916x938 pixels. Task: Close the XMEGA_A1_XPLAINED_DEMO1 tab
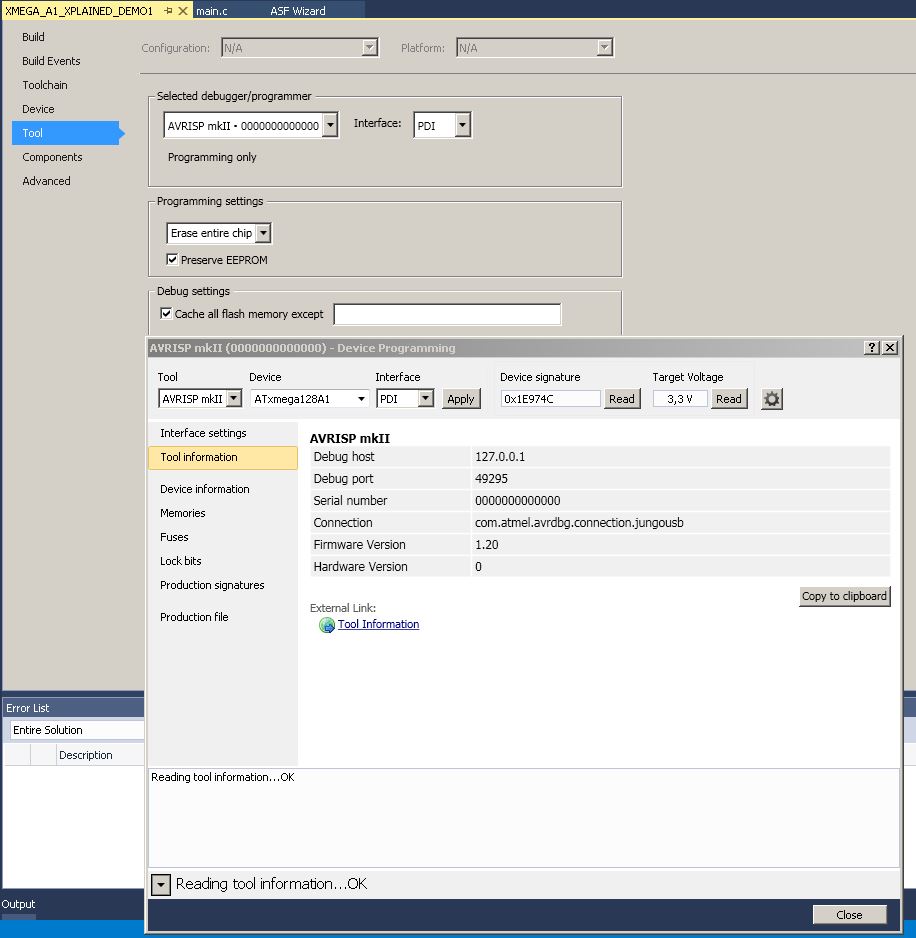click(x=183, y=11)
